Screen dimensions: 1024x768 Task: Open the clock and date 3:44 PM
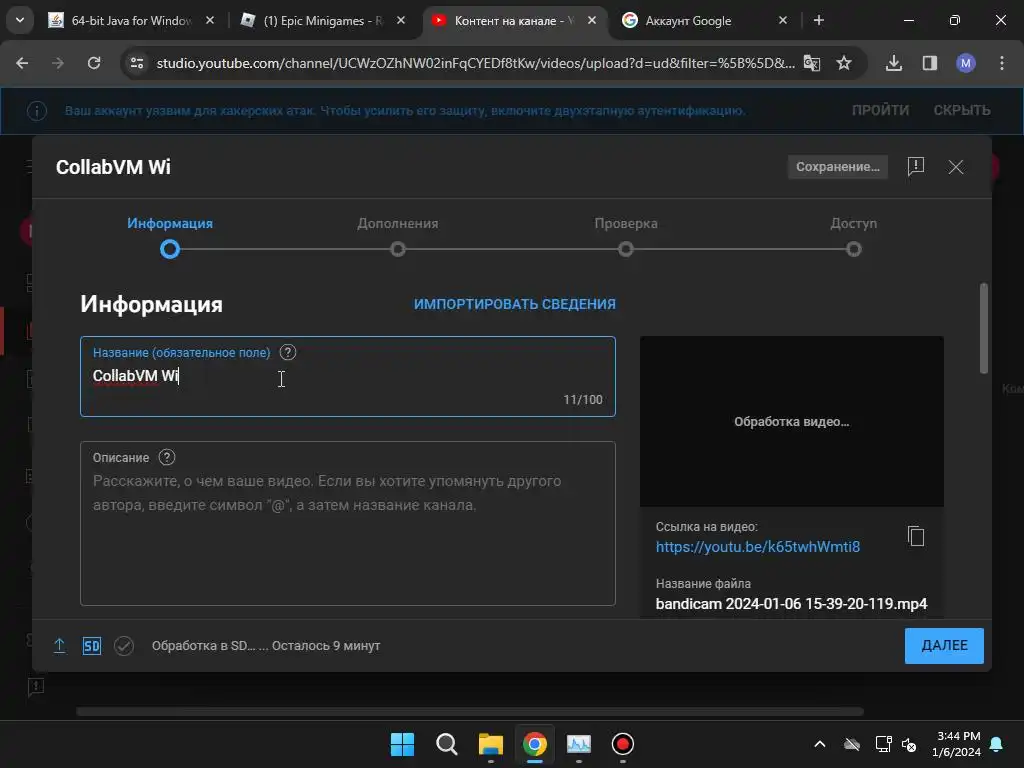pyautogui.click(x=957, y=744)
